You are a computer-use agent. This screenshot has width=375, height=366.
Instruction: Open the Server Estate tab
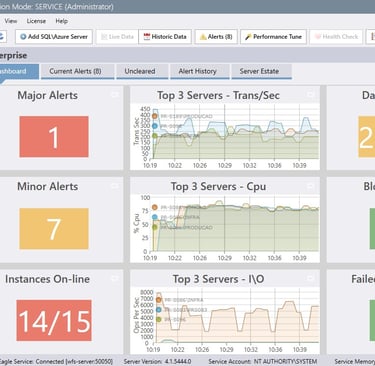point(261,71)
